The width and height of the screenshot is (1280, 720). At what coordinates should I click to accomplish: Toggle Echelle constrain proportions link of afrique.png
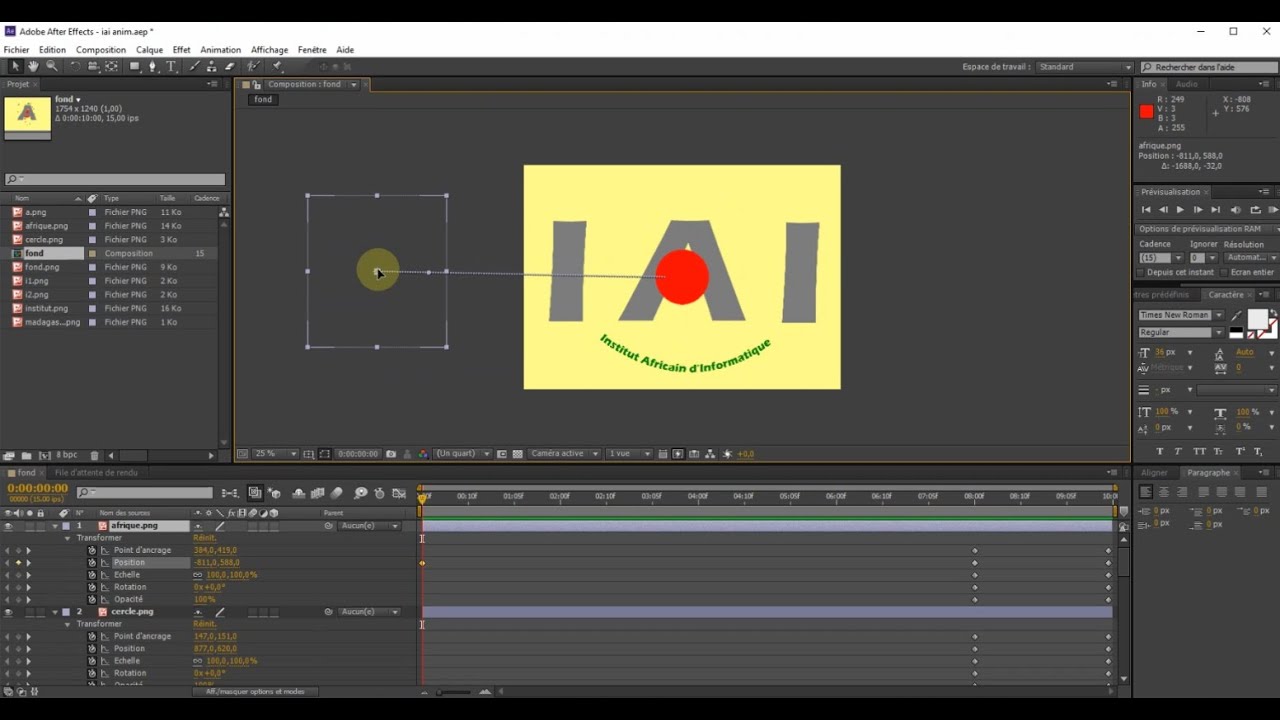click(x=198, y=575)
